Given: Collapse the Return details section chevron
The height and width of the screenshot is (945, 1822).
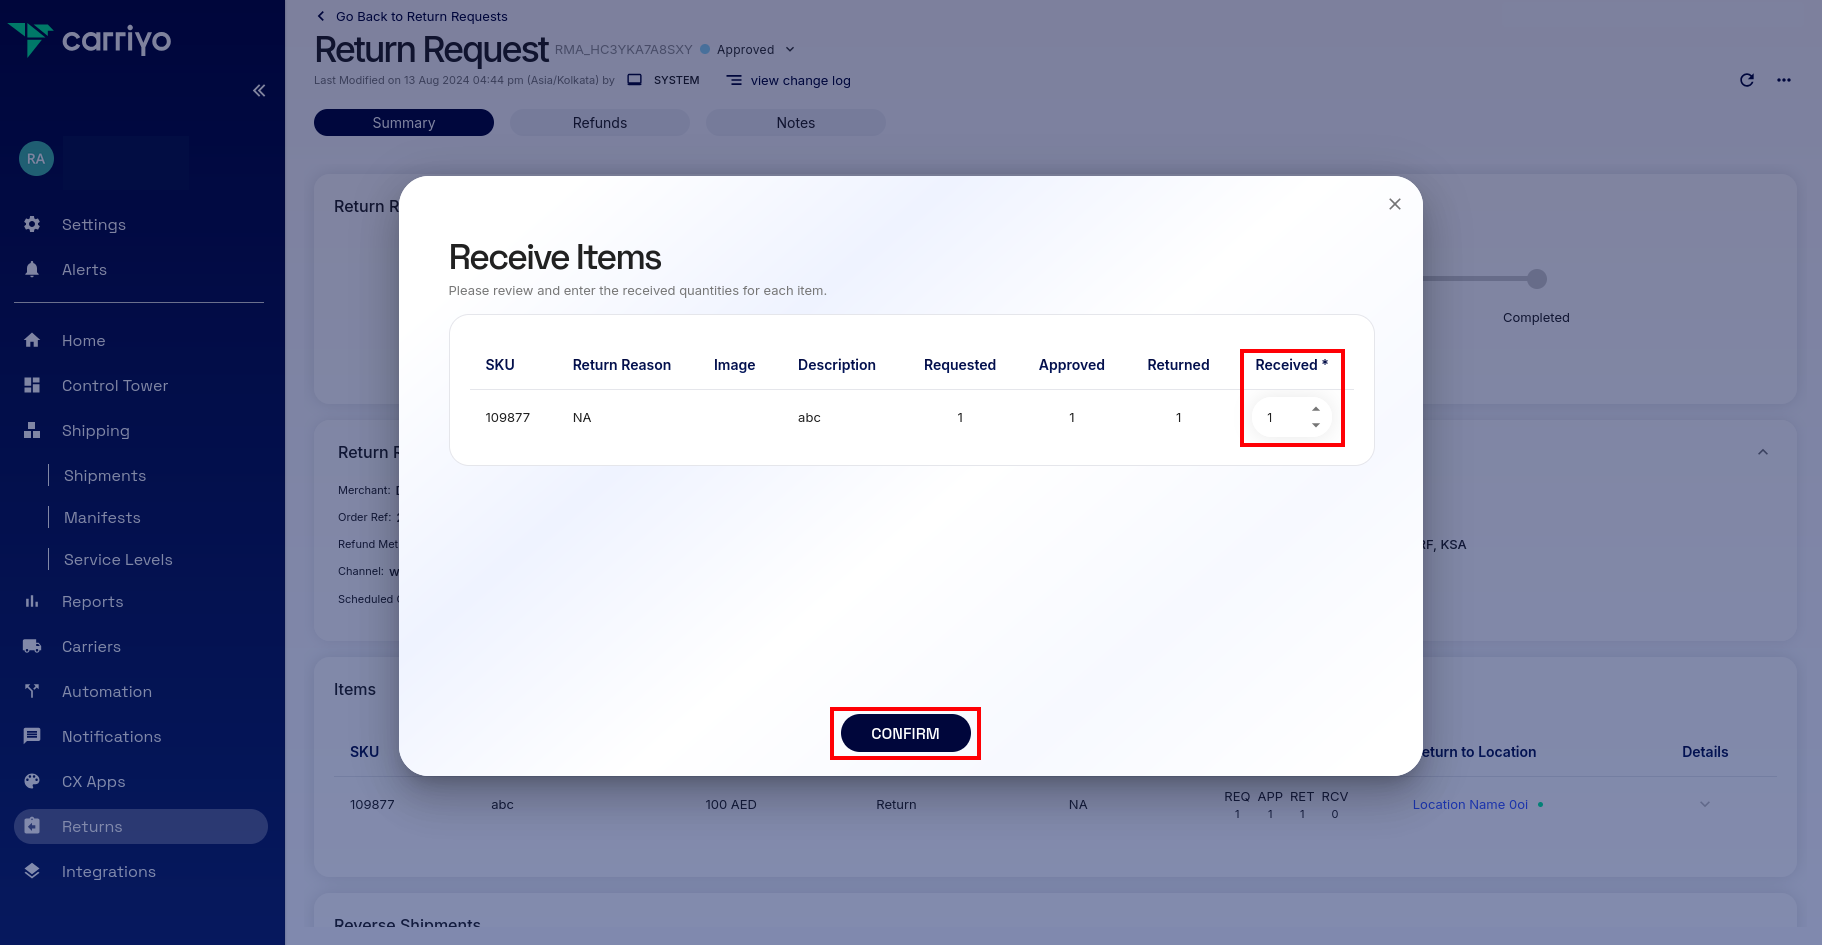Looking at the screenshot, I should pyautogui.click(x=1762, y=452).
